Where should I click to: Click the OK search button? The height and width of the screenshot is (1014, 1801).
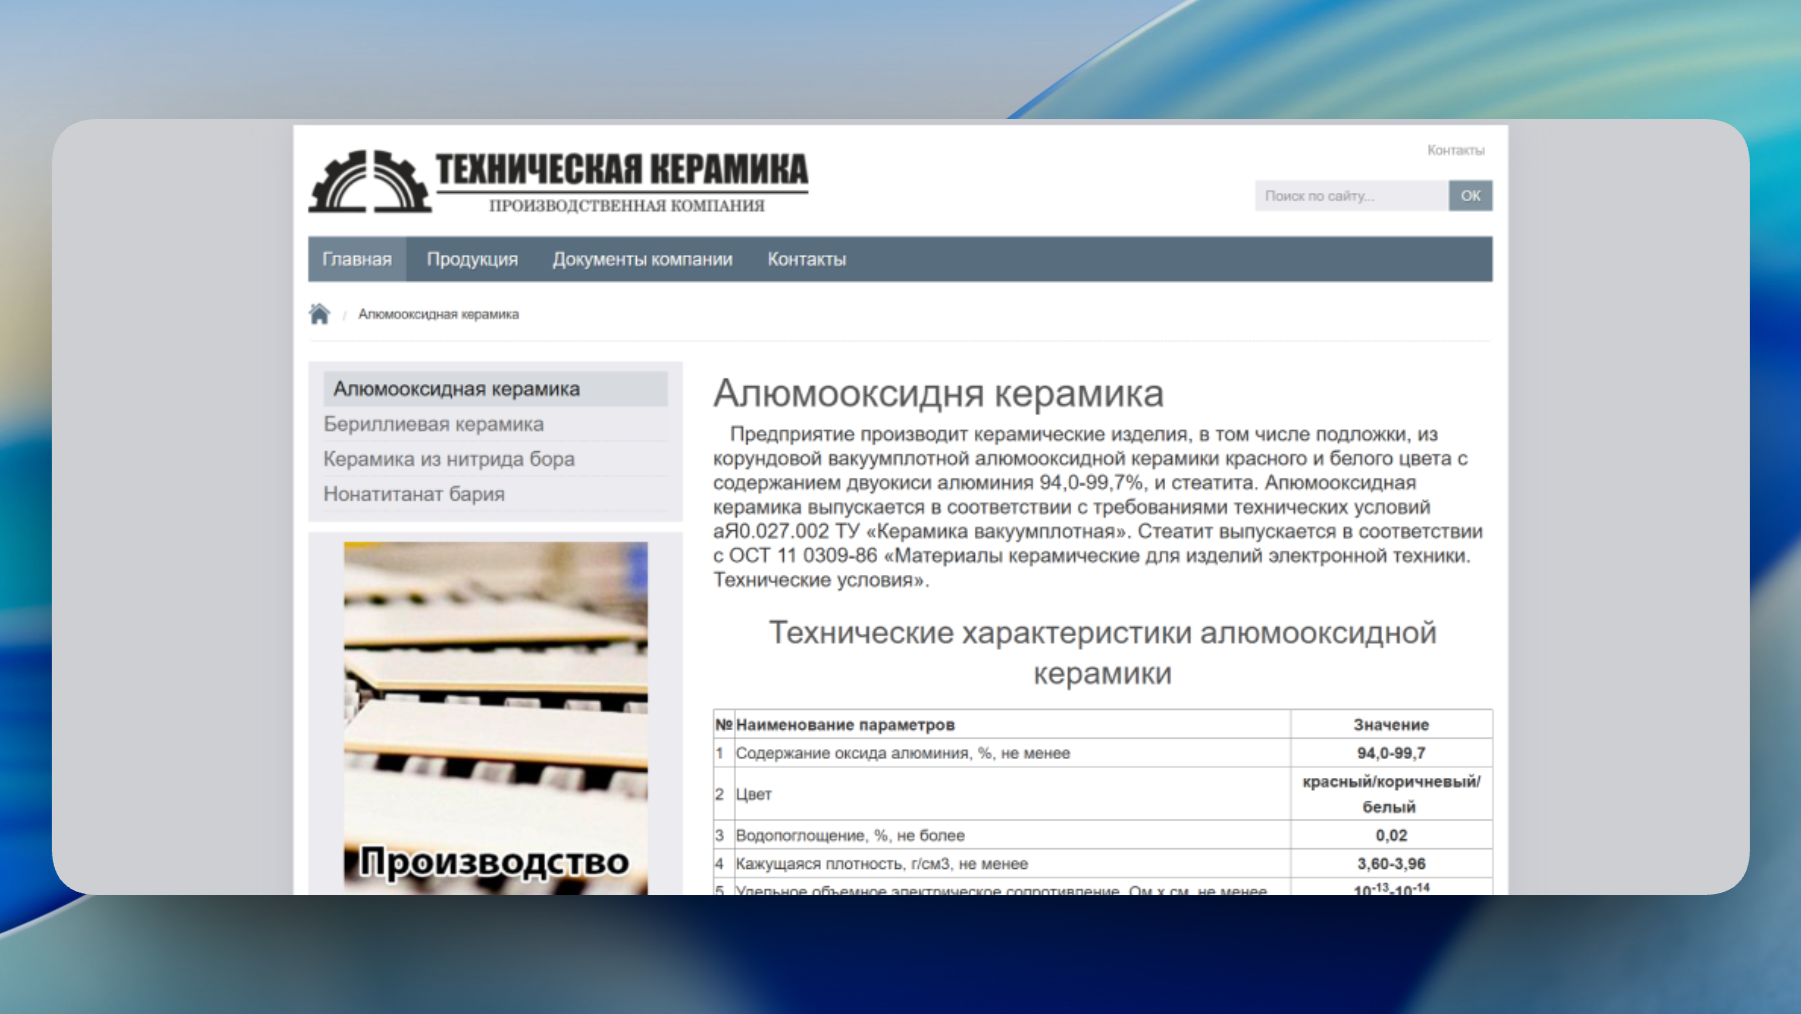click(1470, 196)
